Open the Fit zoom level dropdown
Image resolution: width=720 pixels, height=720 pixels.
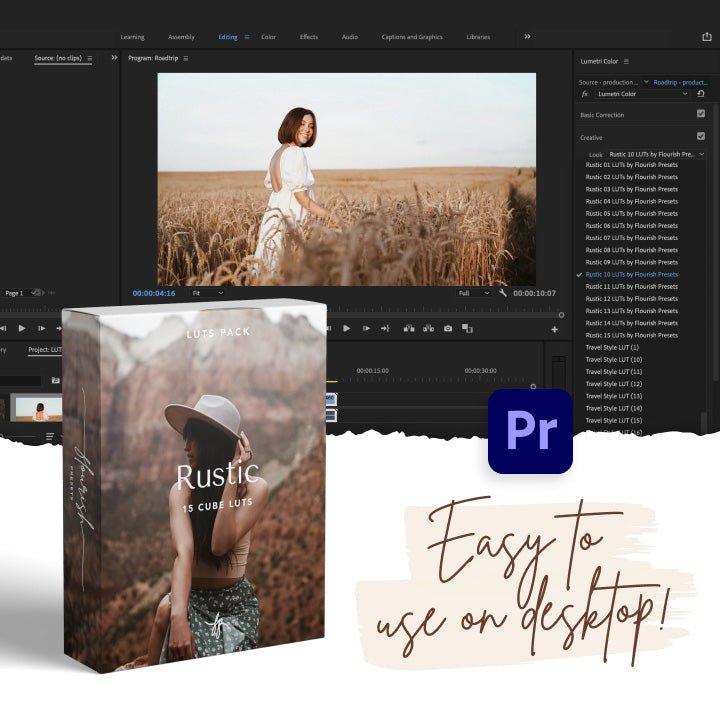(x=208, y=293)
